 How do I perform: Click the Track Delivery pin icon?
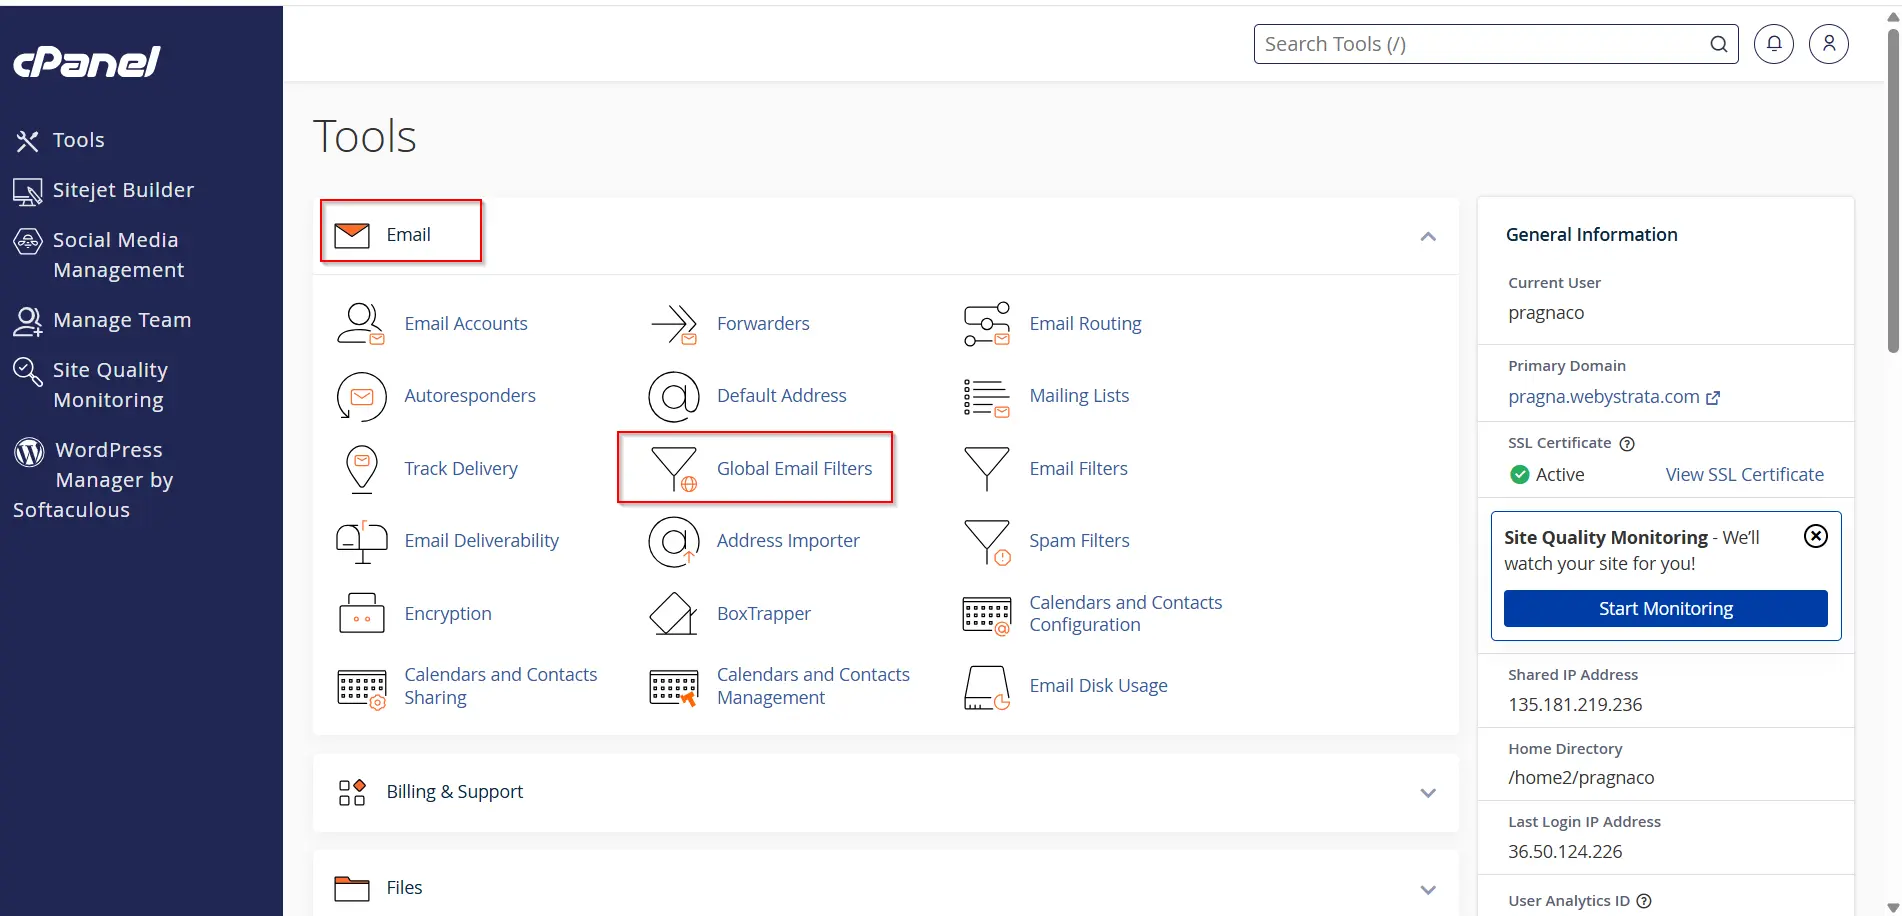click(x=361, y=469)
